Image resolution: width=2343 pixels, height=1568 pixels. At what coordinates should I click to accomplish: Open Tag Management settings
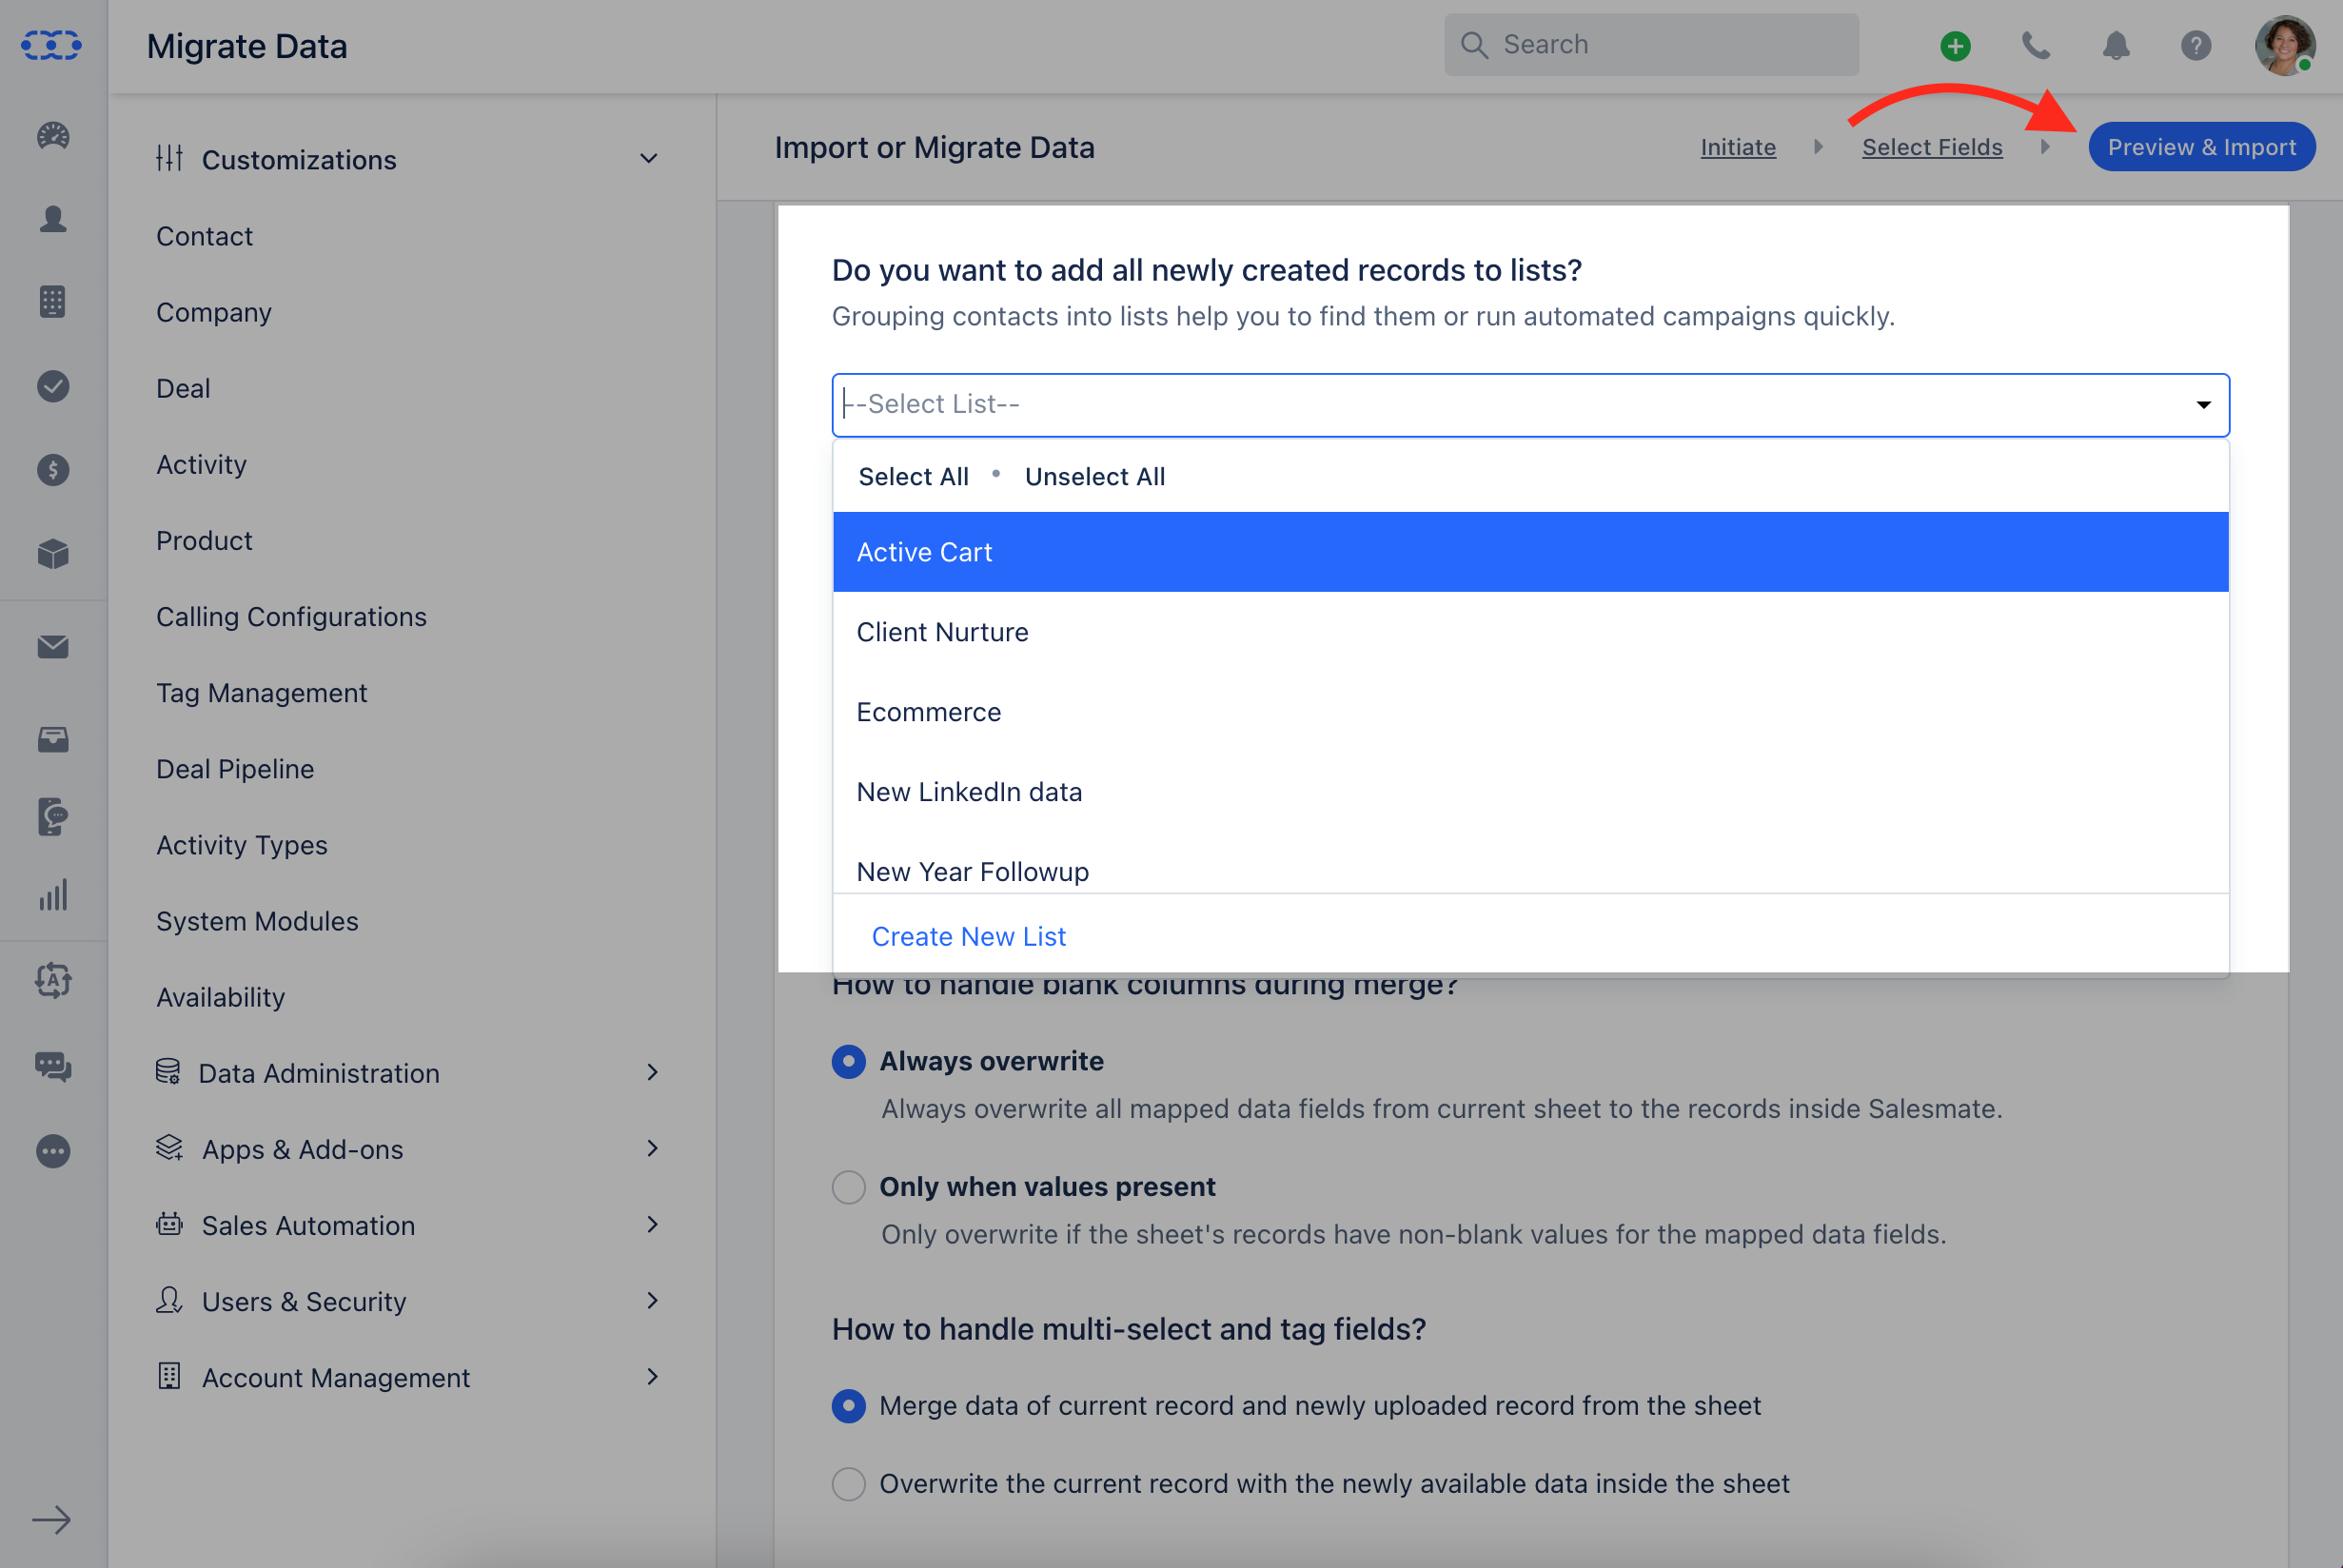pos(261,692)
